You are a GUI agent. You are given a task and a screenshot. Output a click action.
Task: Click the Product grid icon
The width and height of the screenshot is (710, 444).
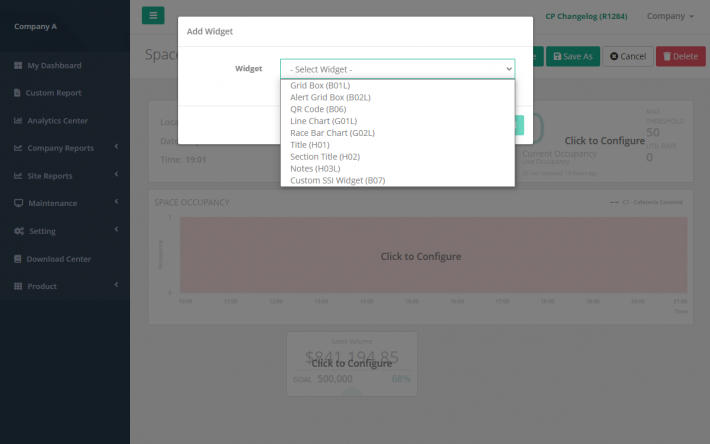(18, 287)
